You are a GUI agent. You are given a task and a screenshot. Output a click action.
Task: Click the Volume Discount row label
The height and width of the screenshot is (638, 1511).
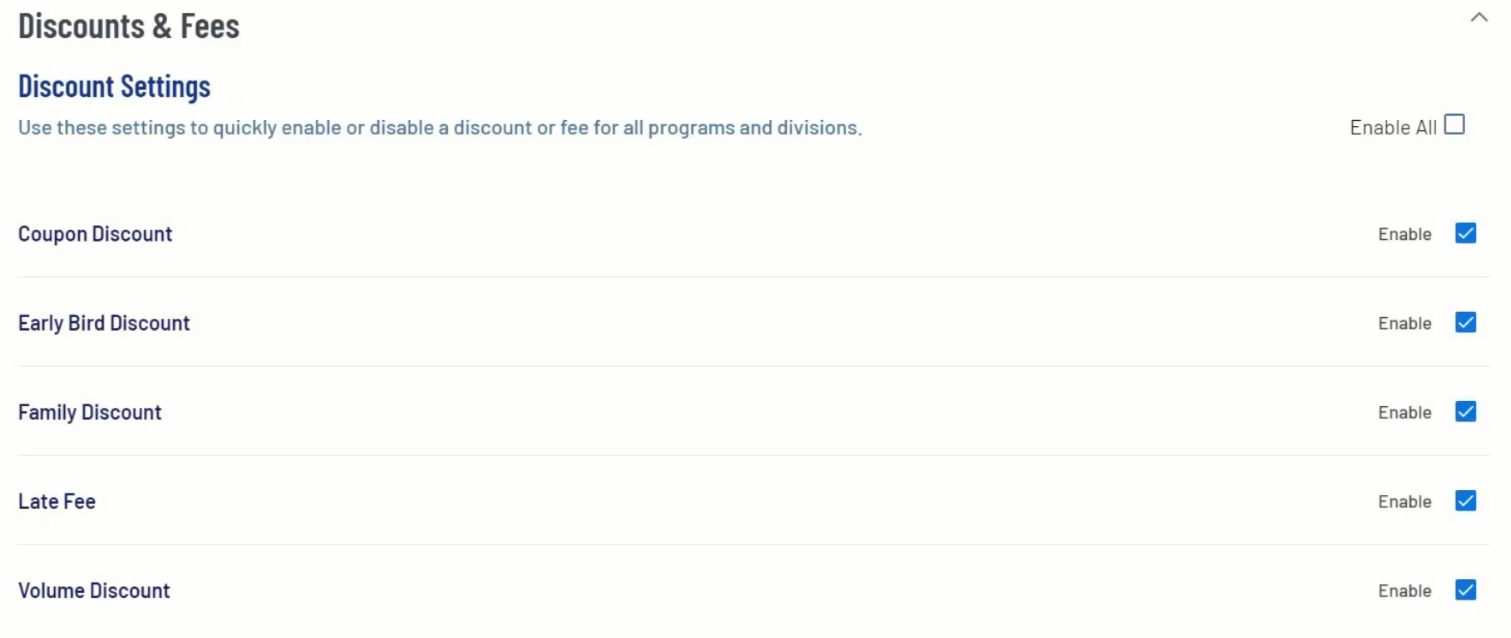[x=94, y=590]
